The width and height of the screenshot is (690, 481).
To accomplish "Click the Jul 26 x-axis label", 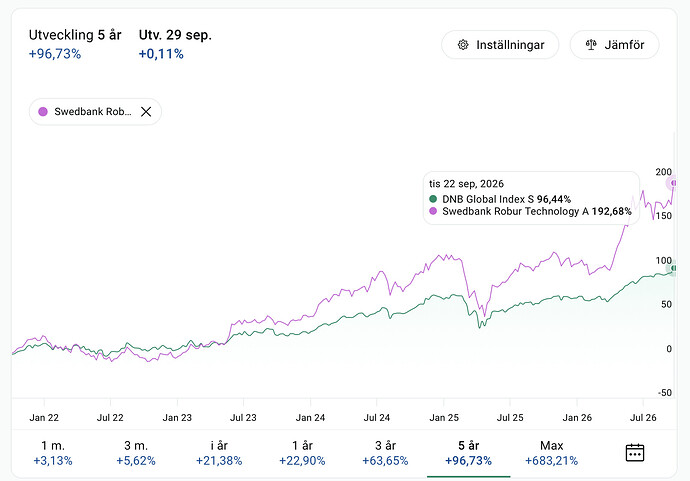I will point(643,418).
